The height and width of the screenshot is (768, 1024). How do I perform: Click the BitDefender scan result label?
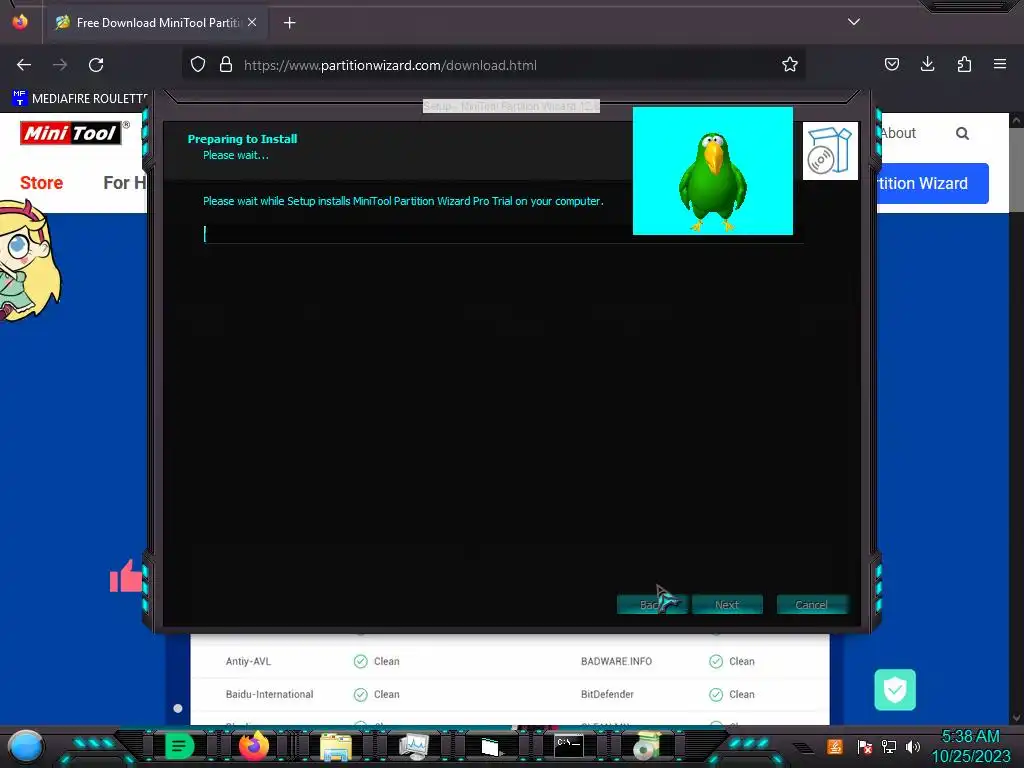point(607,694)
